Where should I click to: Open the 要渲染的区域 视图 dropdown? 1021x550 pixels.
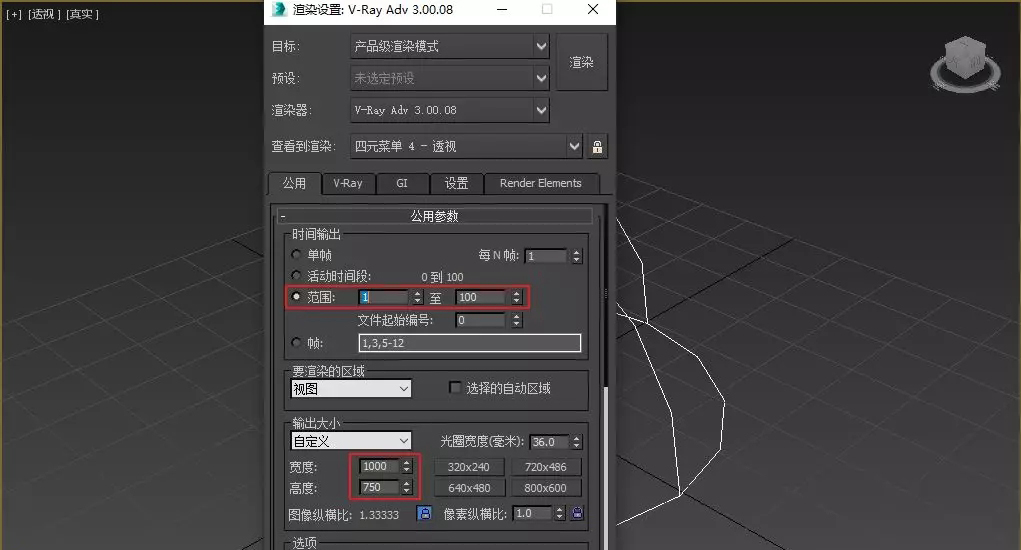tap(350, 389)
